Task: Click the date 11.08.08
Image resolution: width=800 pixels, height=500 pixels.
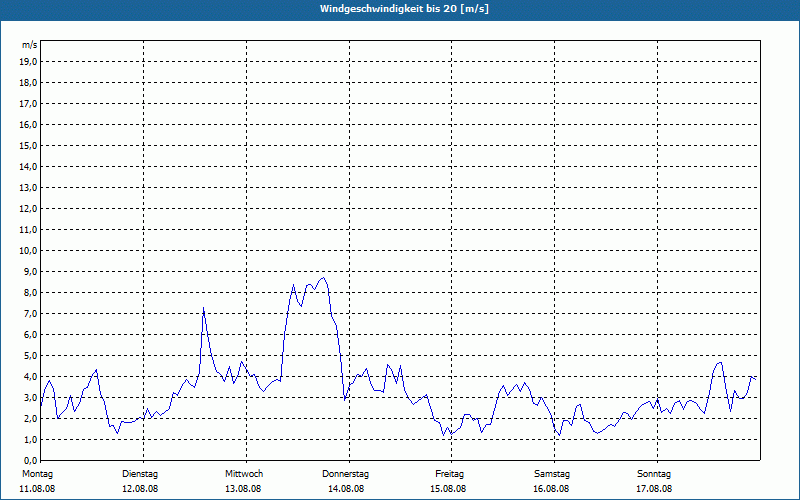Action: (x=37, y=489)
